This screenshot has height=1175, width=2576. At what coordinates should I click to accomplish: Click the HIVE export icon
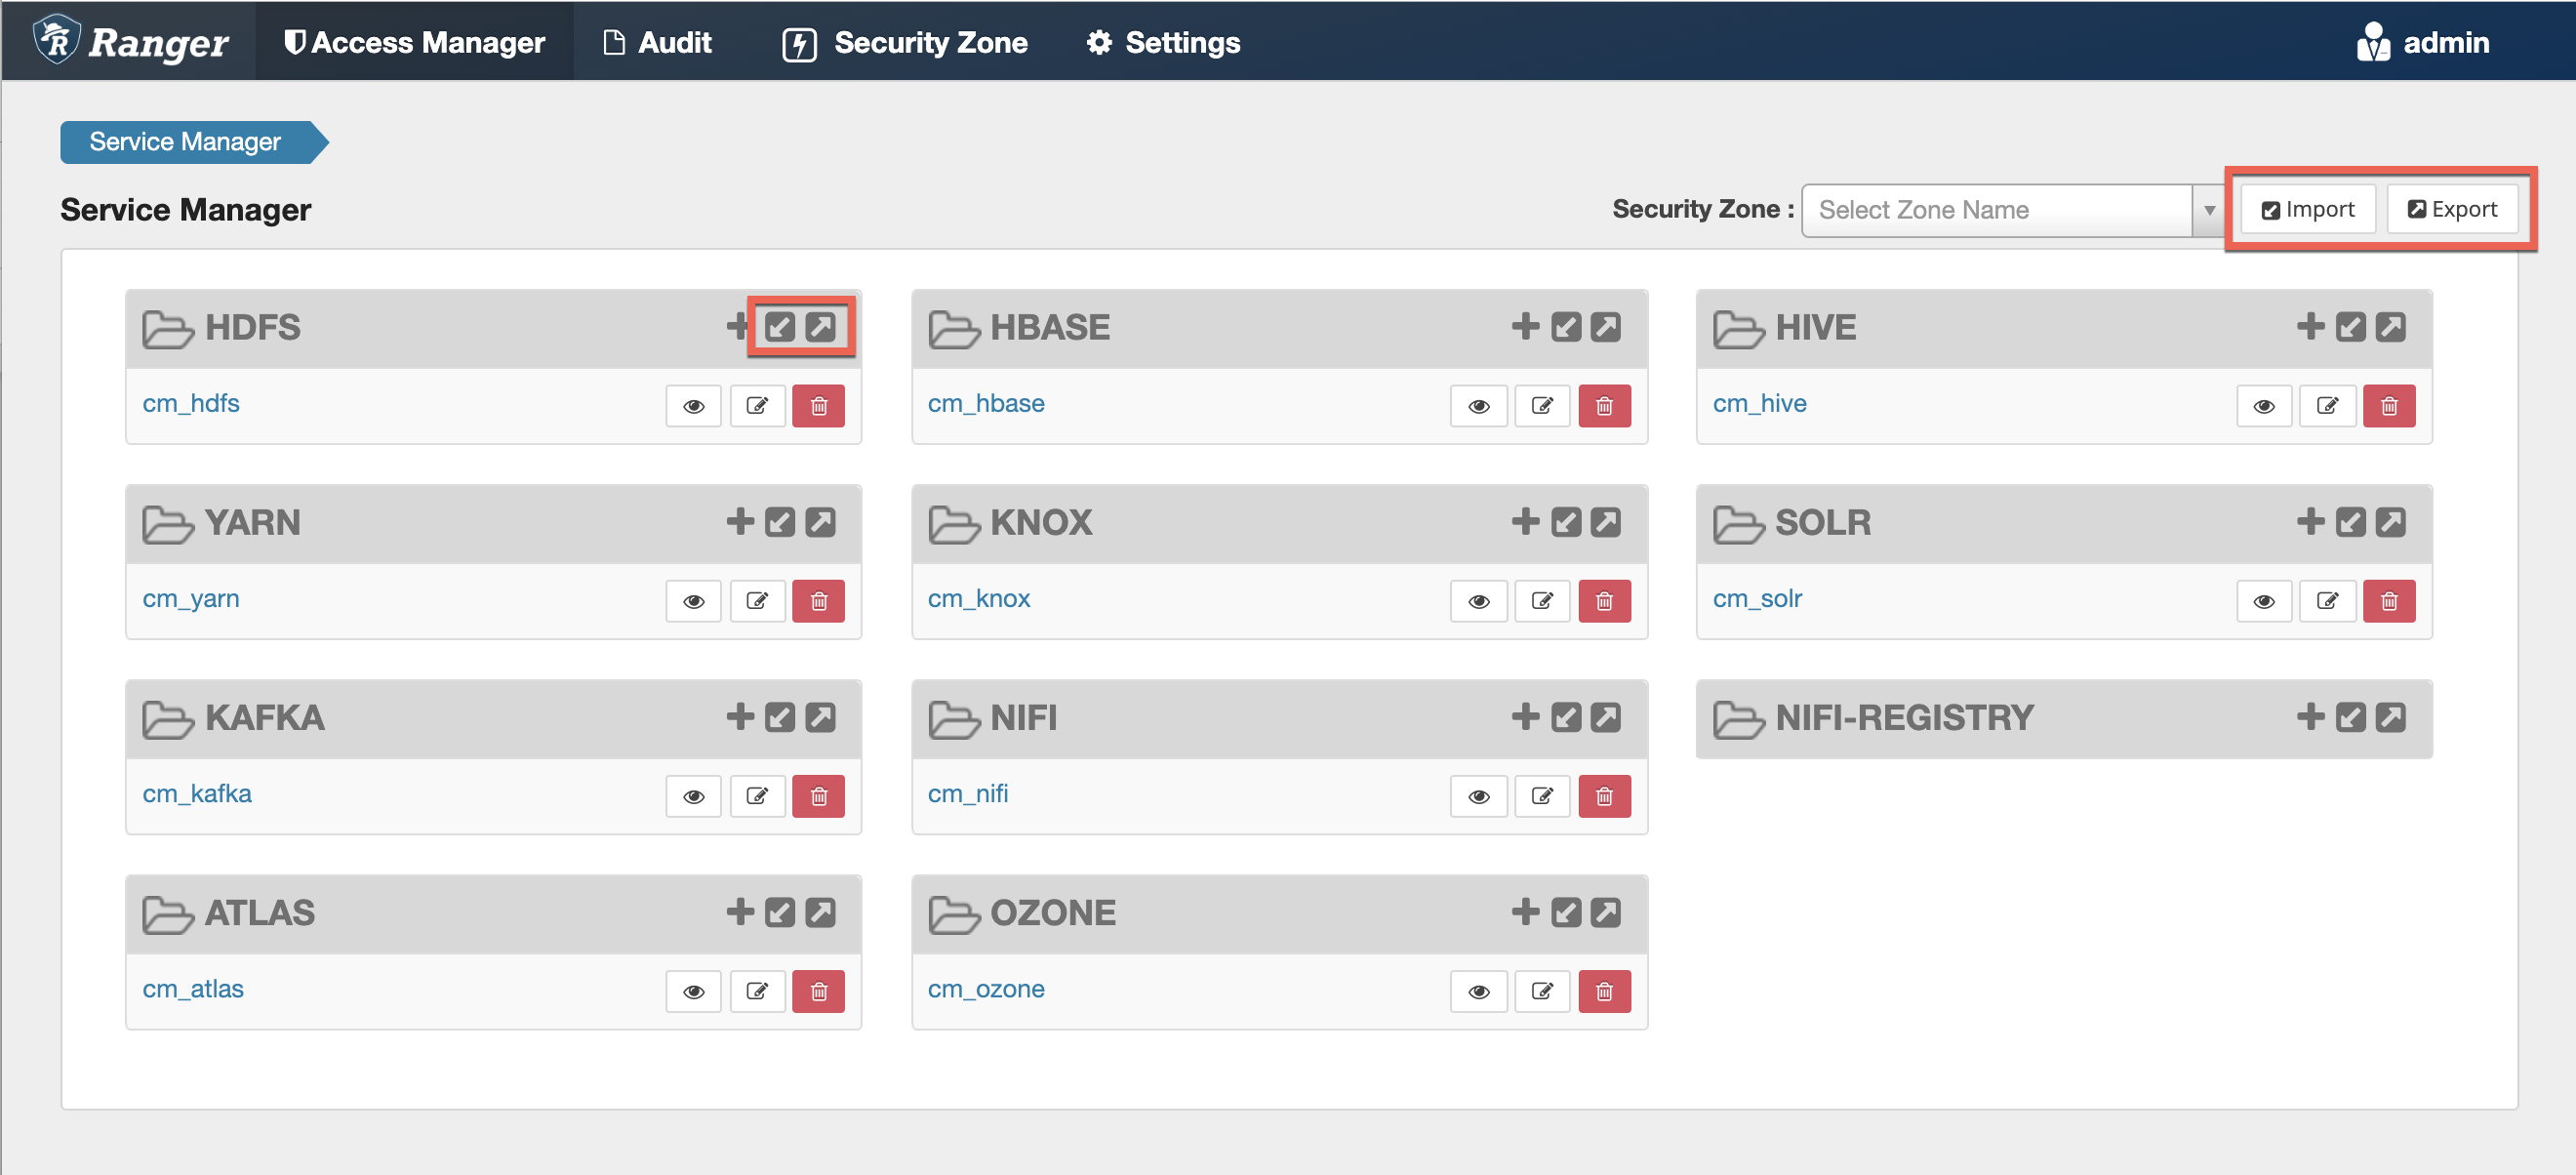coord(2391,327)
